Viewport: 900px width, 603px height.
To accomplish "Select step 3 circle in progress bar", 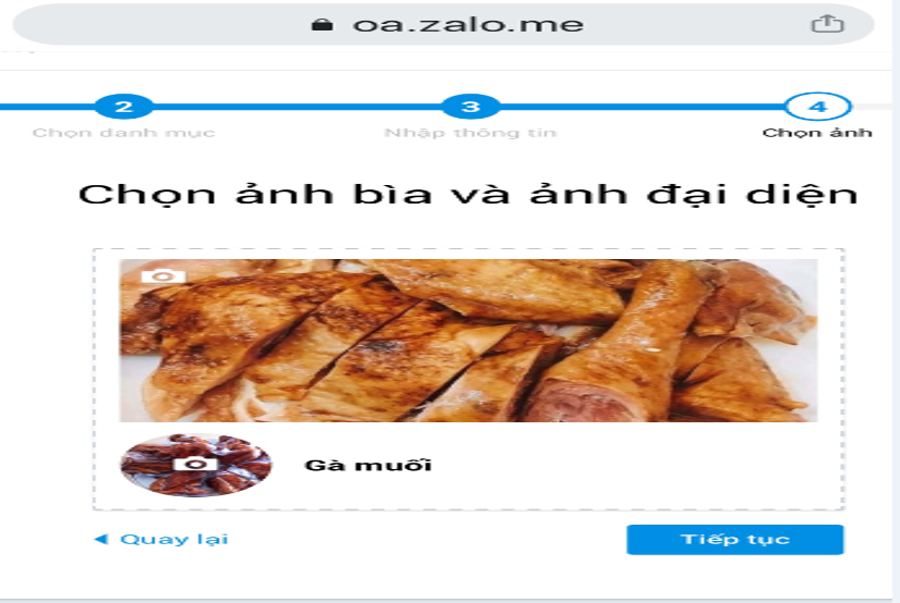I will point(471,106).
